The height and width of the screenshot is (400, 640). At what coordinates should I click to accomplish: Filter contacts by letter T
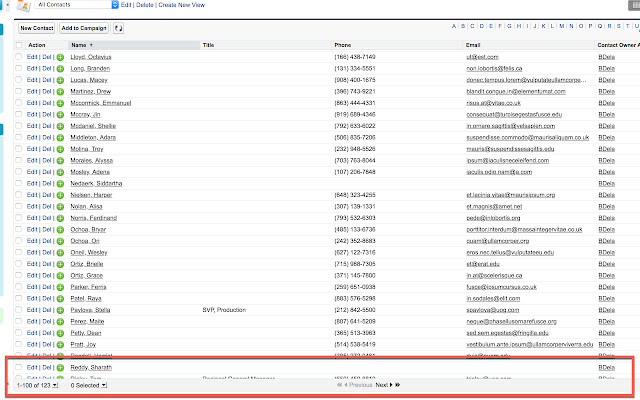(628, 26)
